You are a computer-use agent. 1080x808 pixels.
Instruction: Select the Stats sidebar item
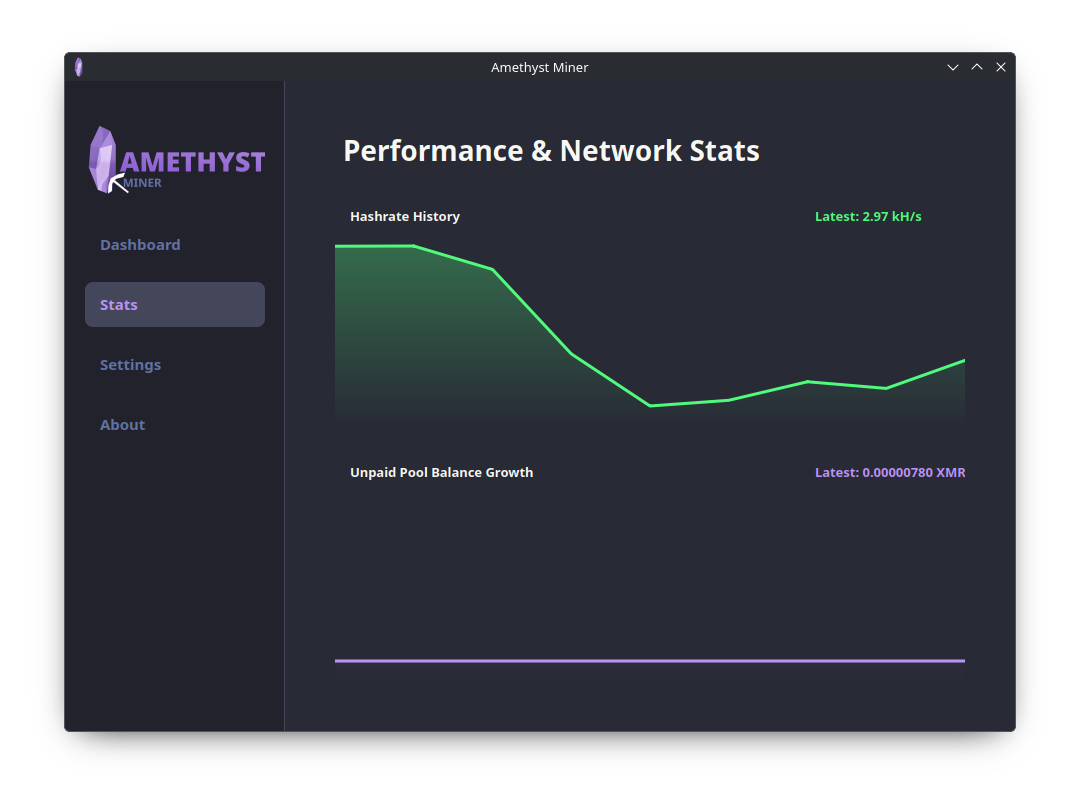(x=174, y=304)
